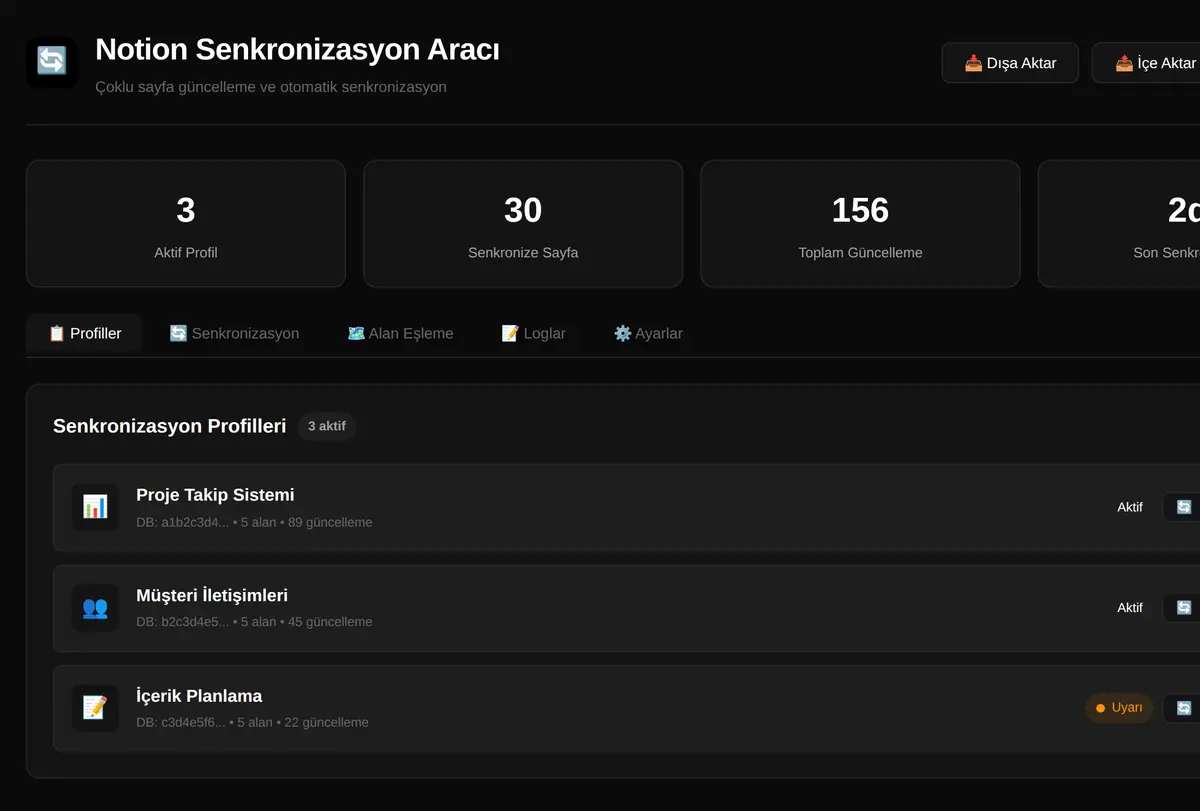Click the Aktif status of Proje Takip Sistemi

[x=1130, y=507]
